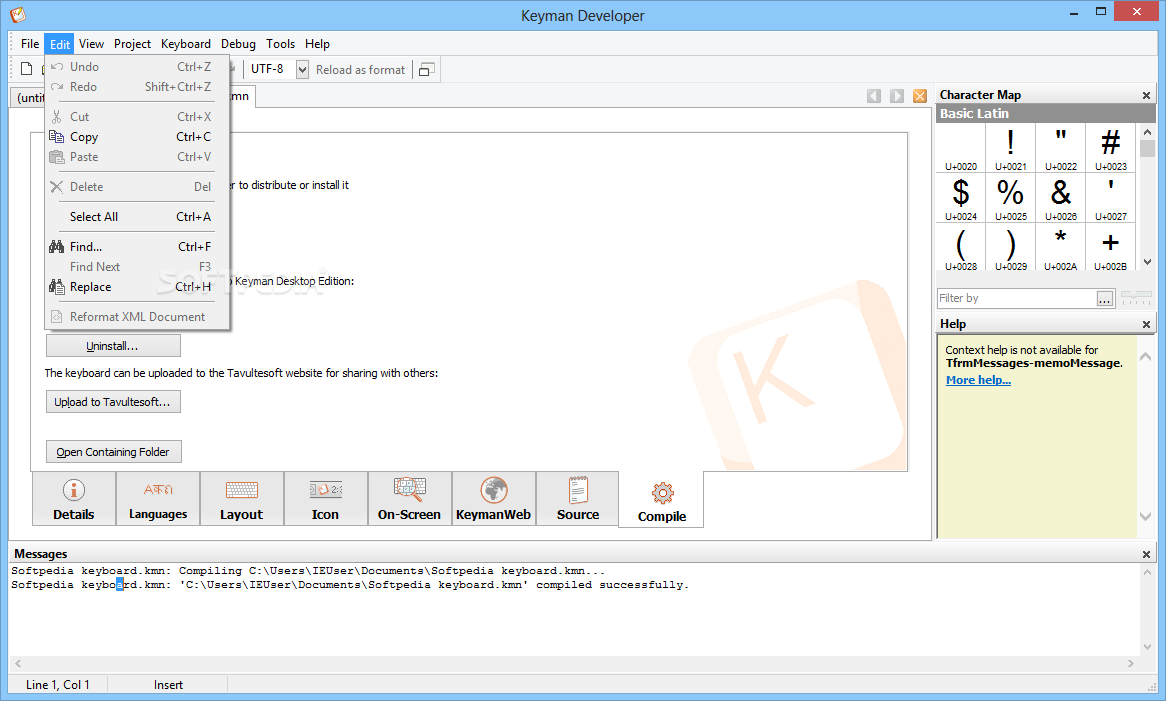Select the percent character U+0025
The width and height of the screenshot is (1166, 701).
click(x=1011, y=198)
